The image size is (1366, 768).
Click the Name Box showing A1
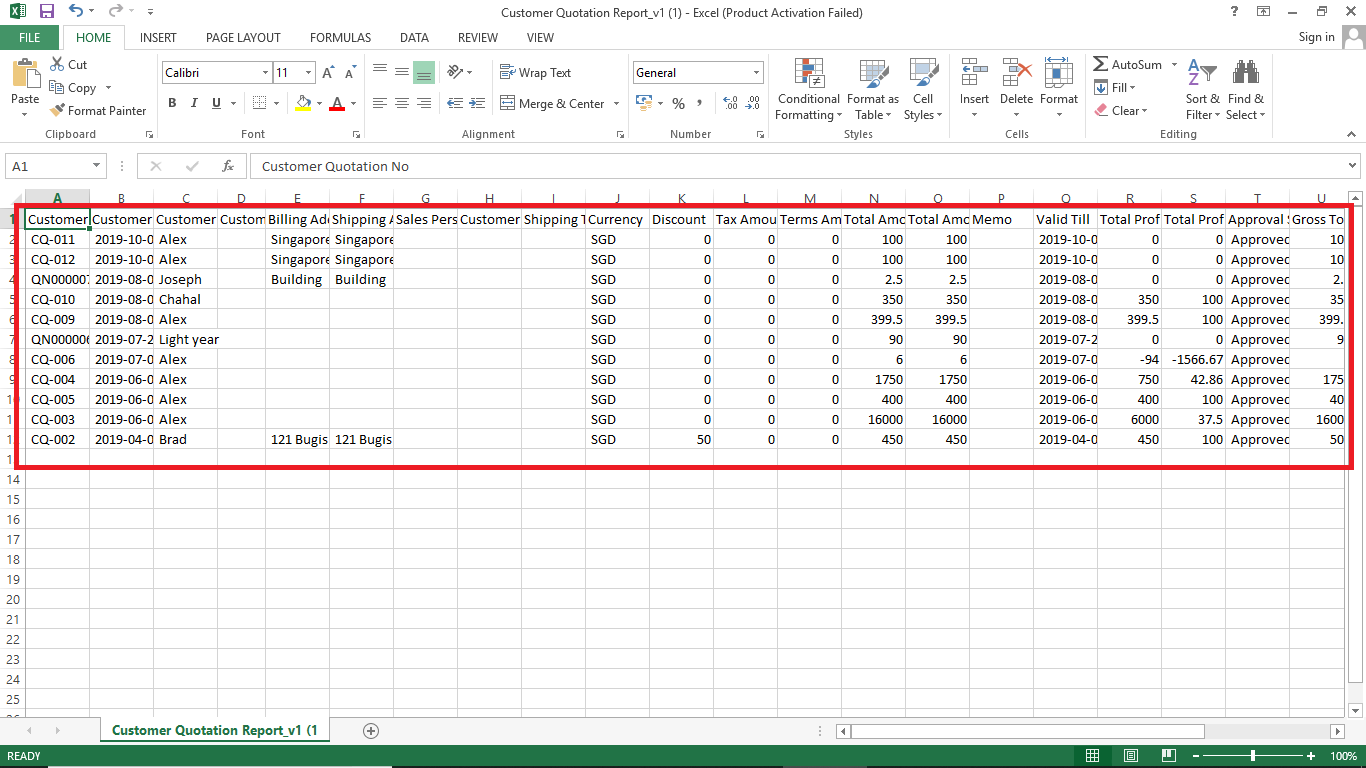coord(55,166)
